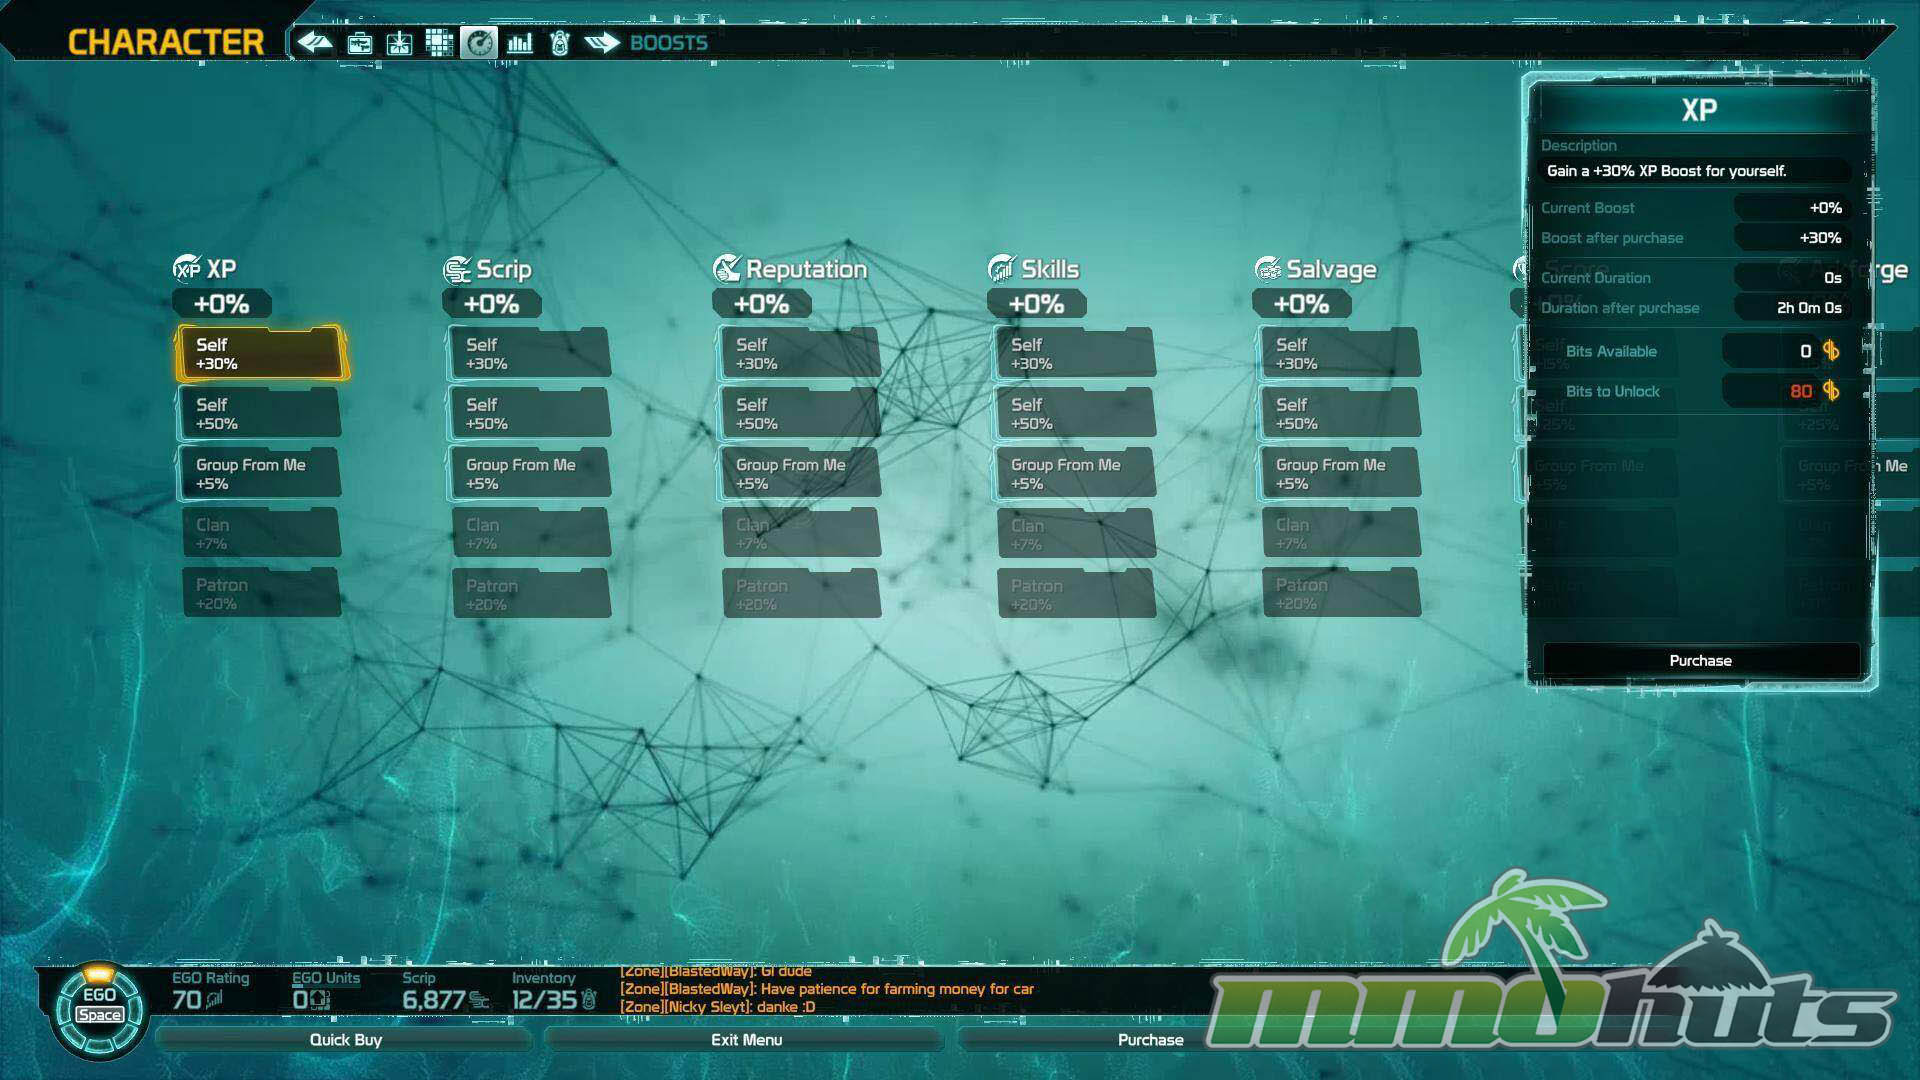Select XP Group From Me +5% boost
1920x1080 pixels.
(x=261, y=474)
